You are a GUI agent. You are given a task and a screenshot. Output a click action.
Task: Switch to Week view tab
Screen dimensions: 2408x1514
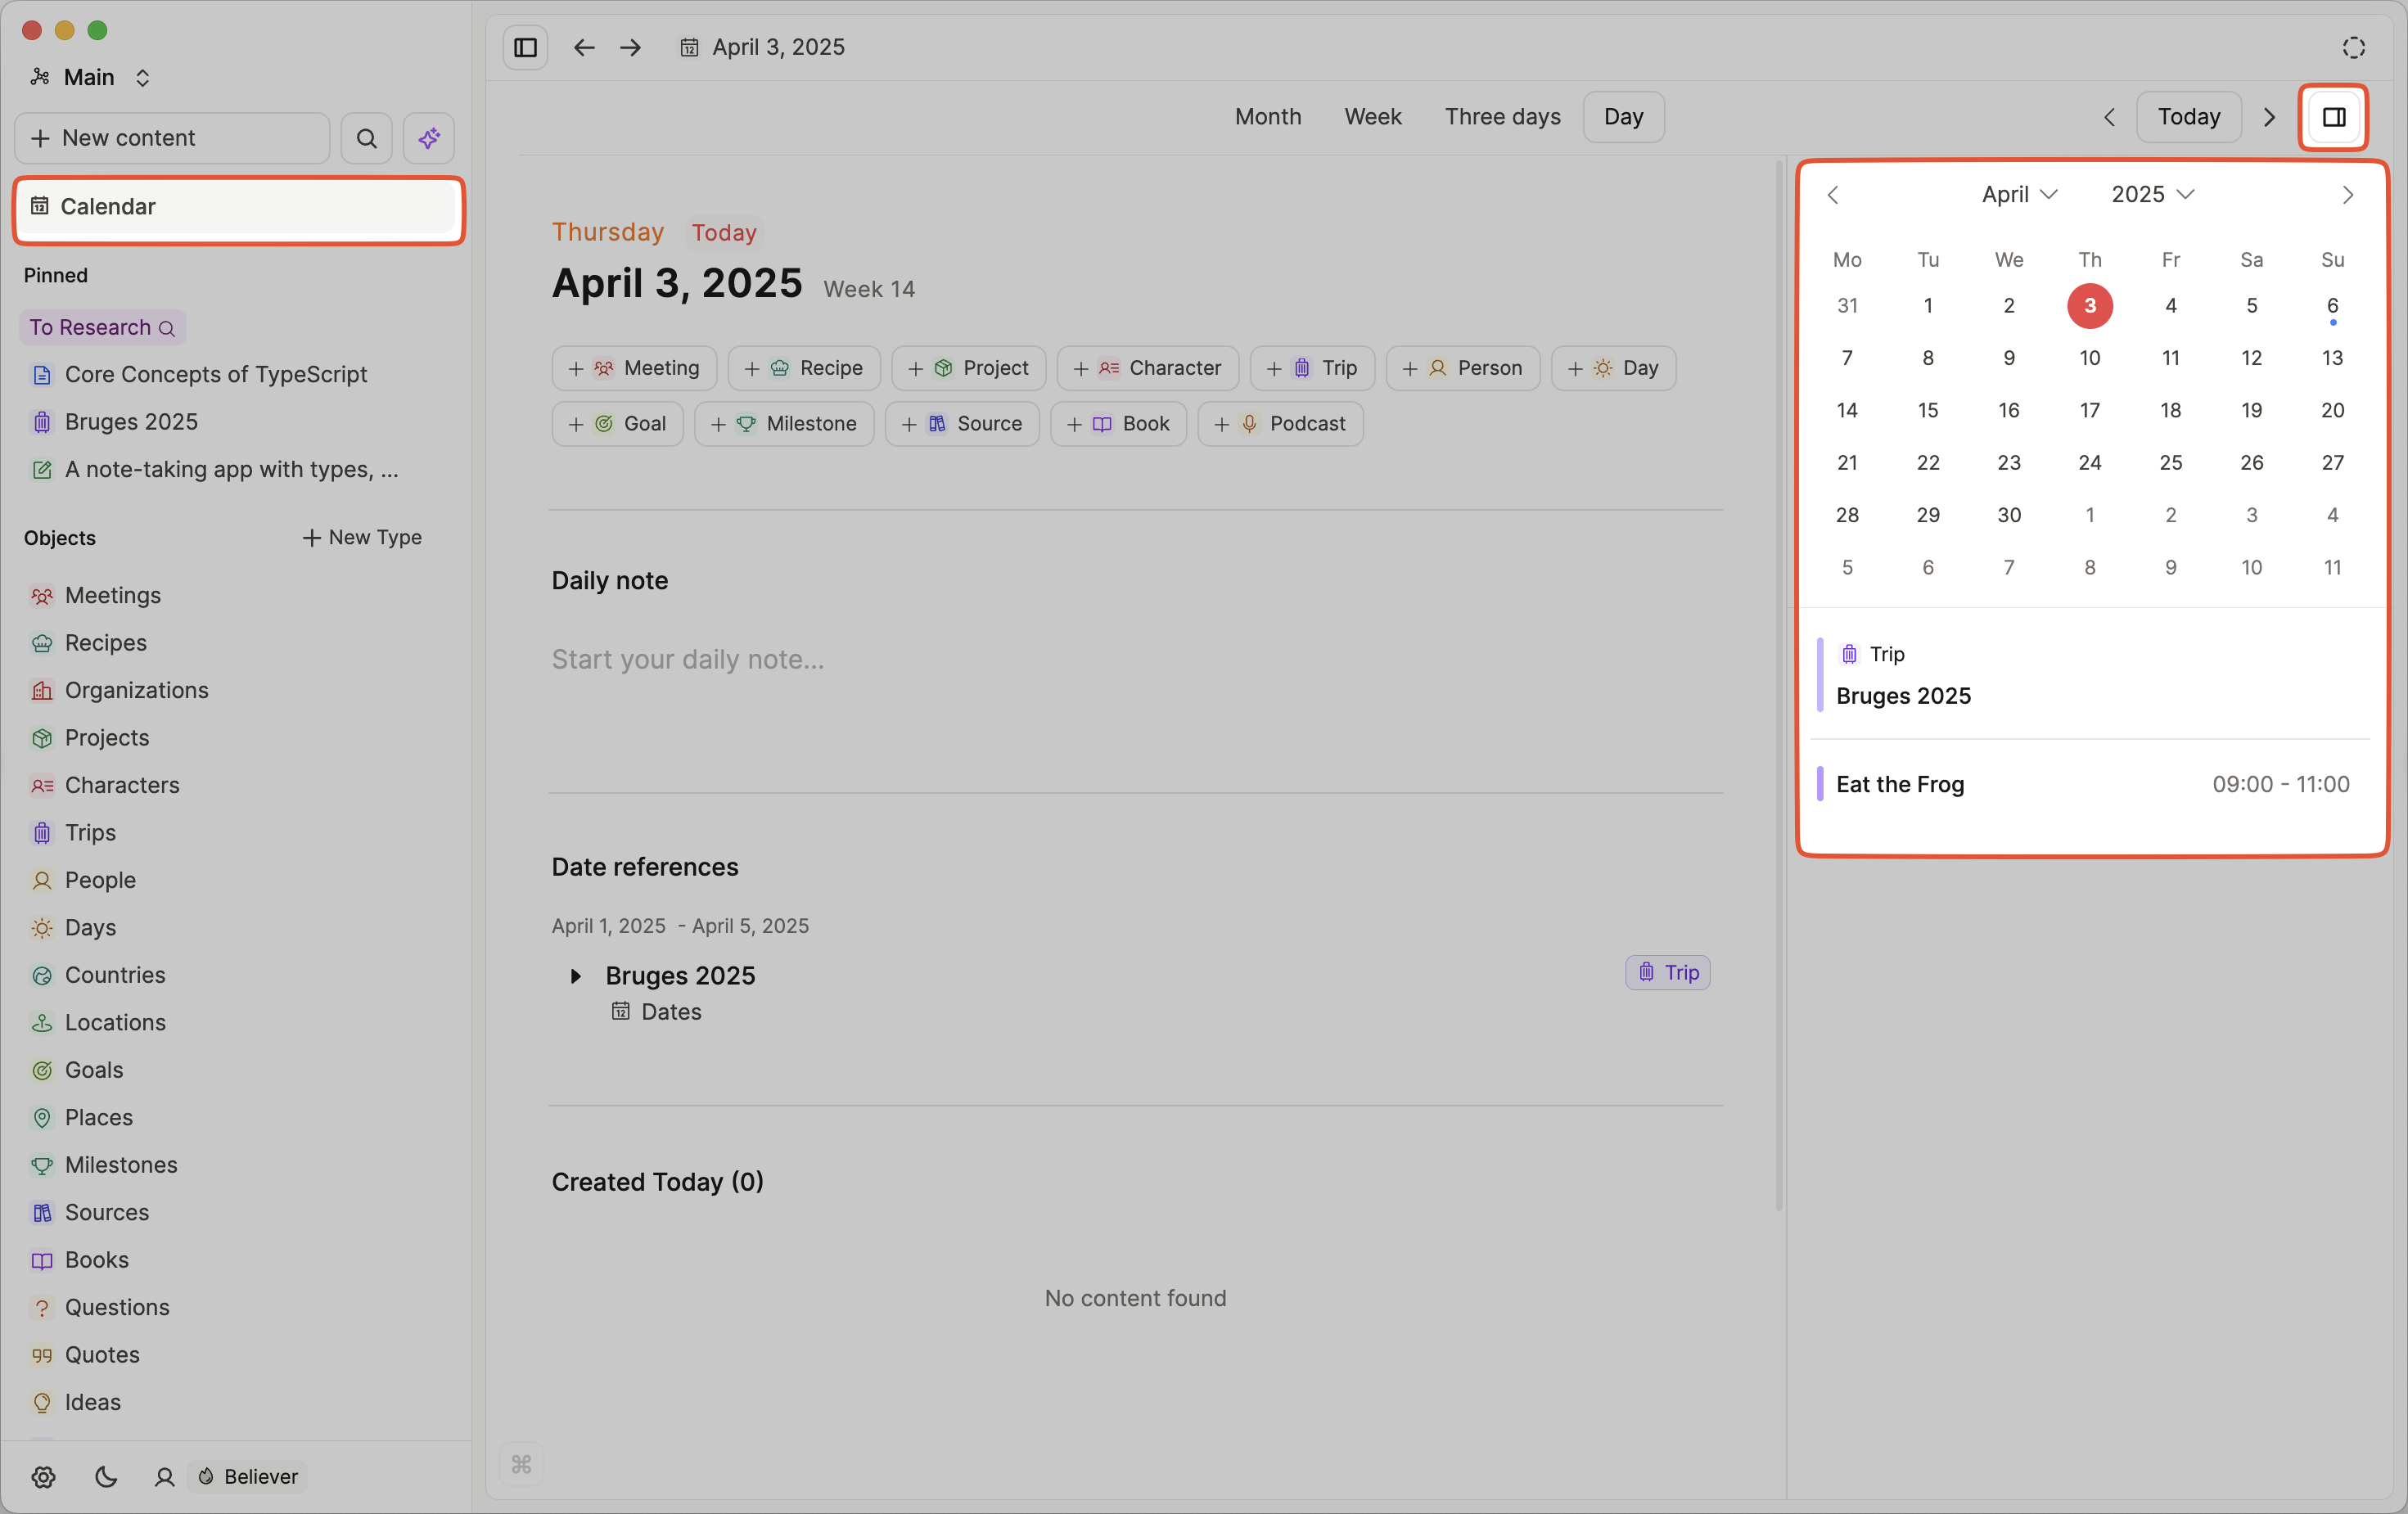coord(1372,117)
